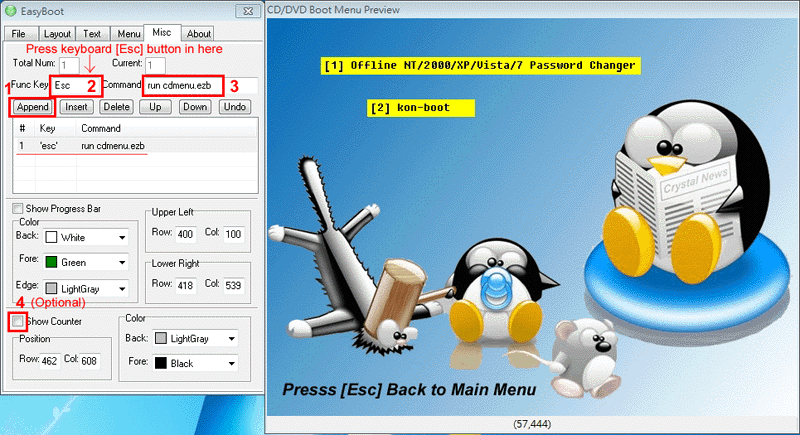Click the counter Position Row field
Screen dimensions: 800x435
(x=49, y=361)
